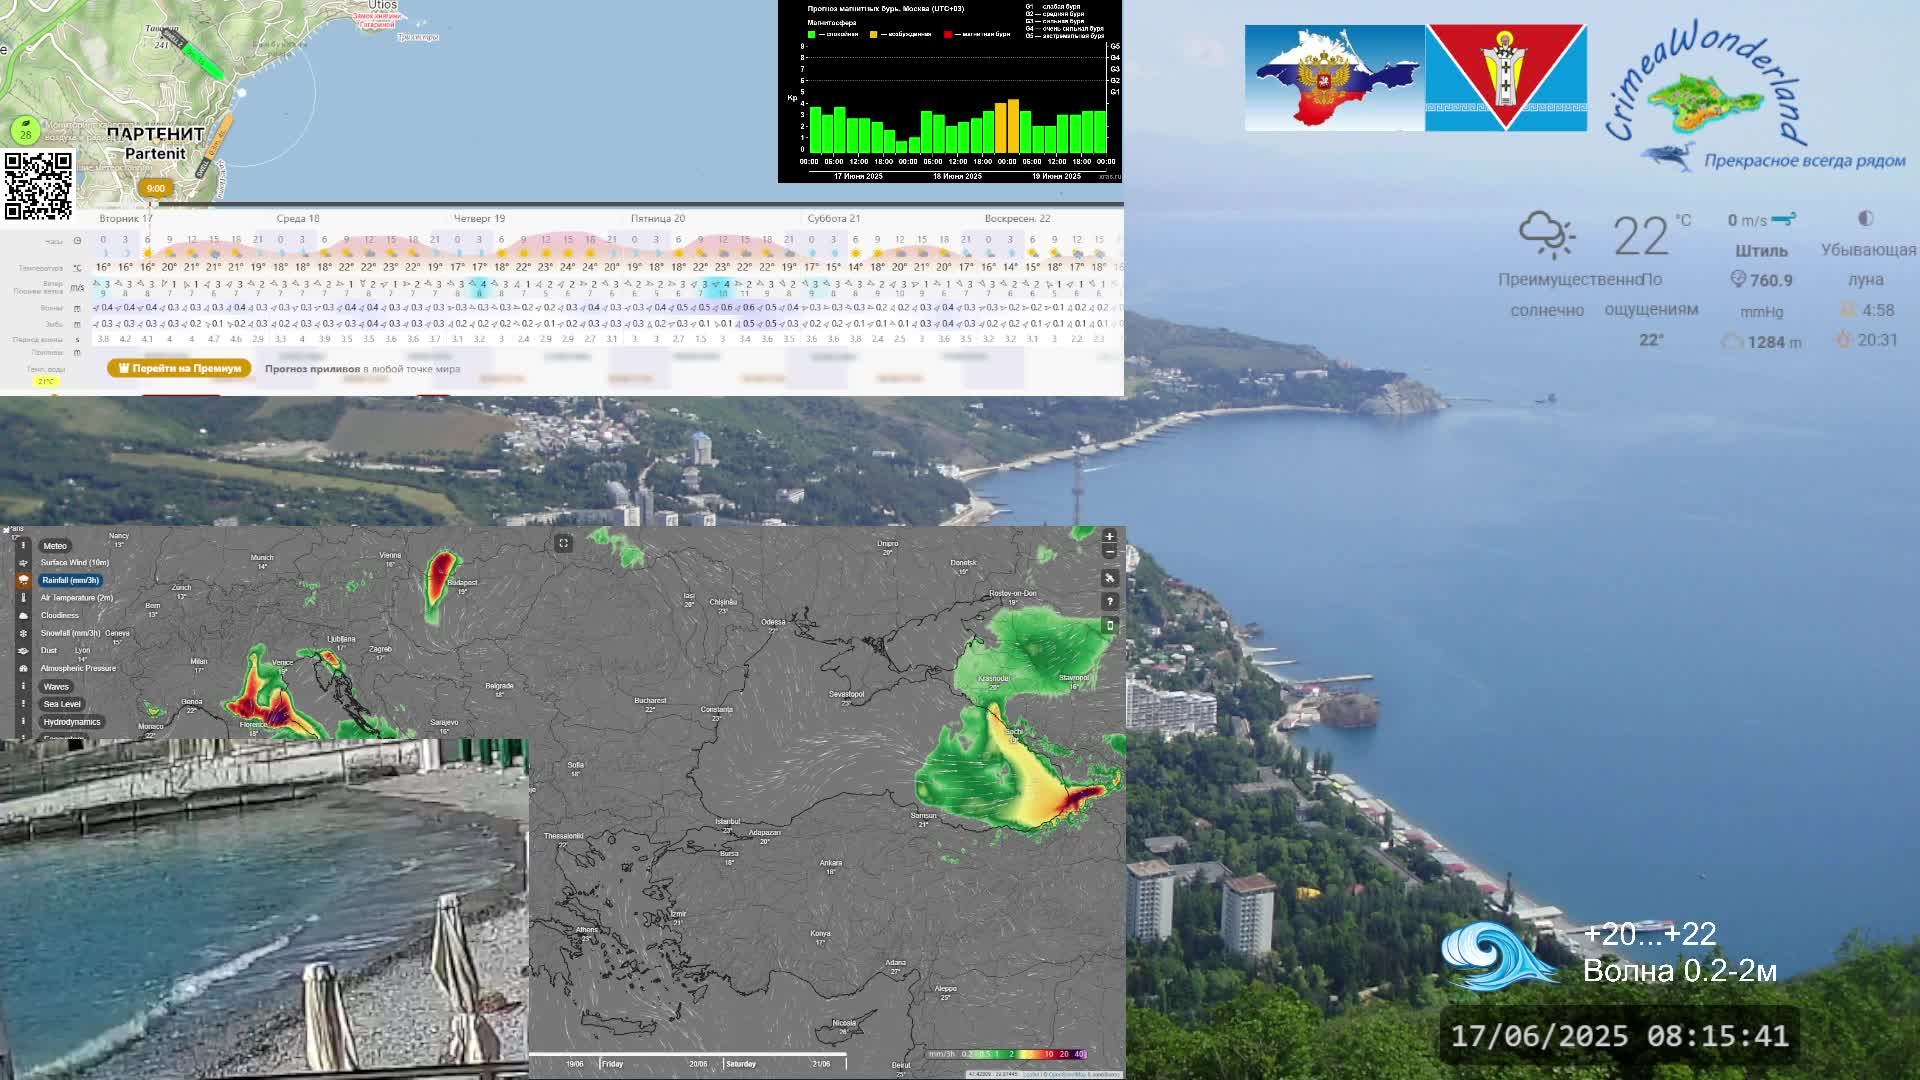This screenshot has height=1080, width=1920.
Task: Click the green 28 marker on Partenit map
Action: 26,129
